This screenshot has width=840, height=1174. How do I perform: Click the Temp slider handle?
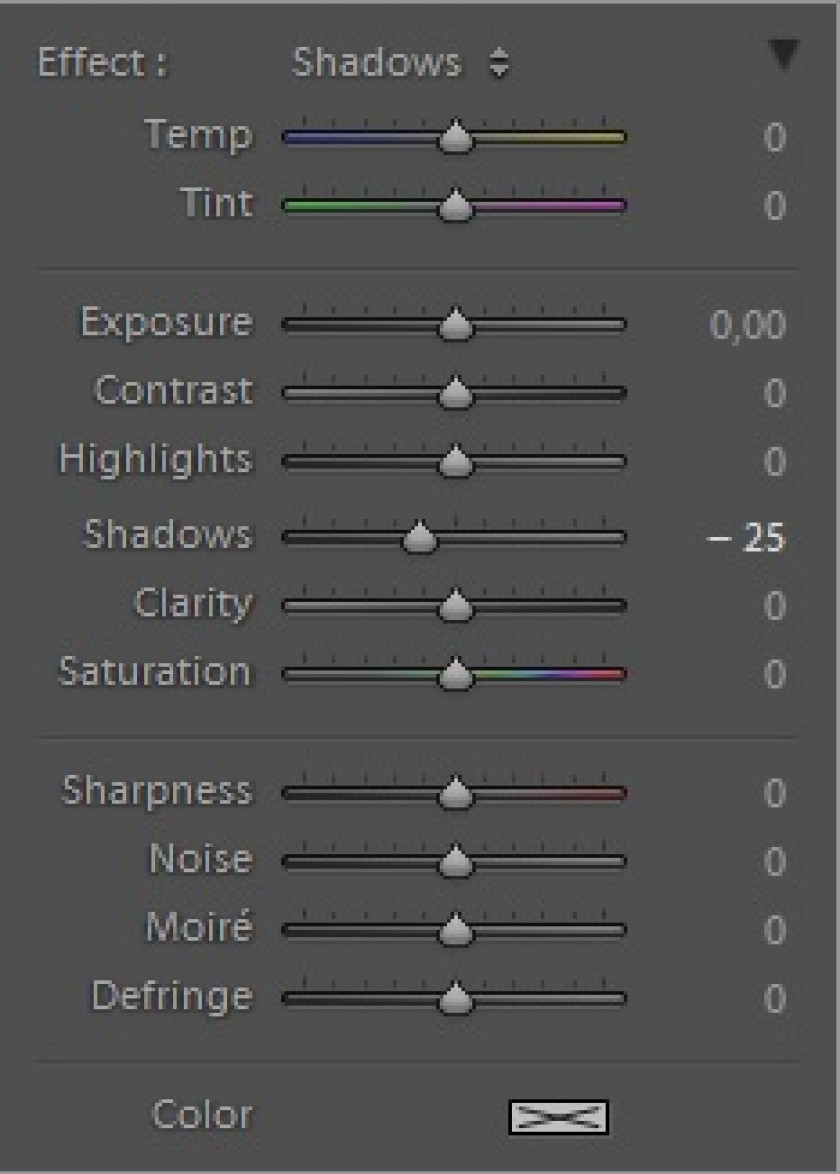[x=455, y=137]
